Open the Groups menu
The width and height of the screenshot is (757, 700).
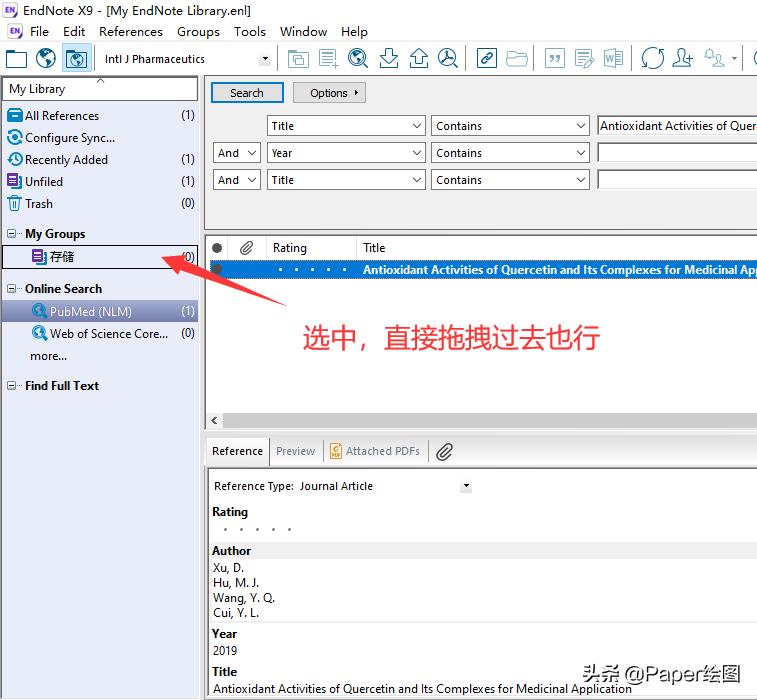[x=198, y=32]
